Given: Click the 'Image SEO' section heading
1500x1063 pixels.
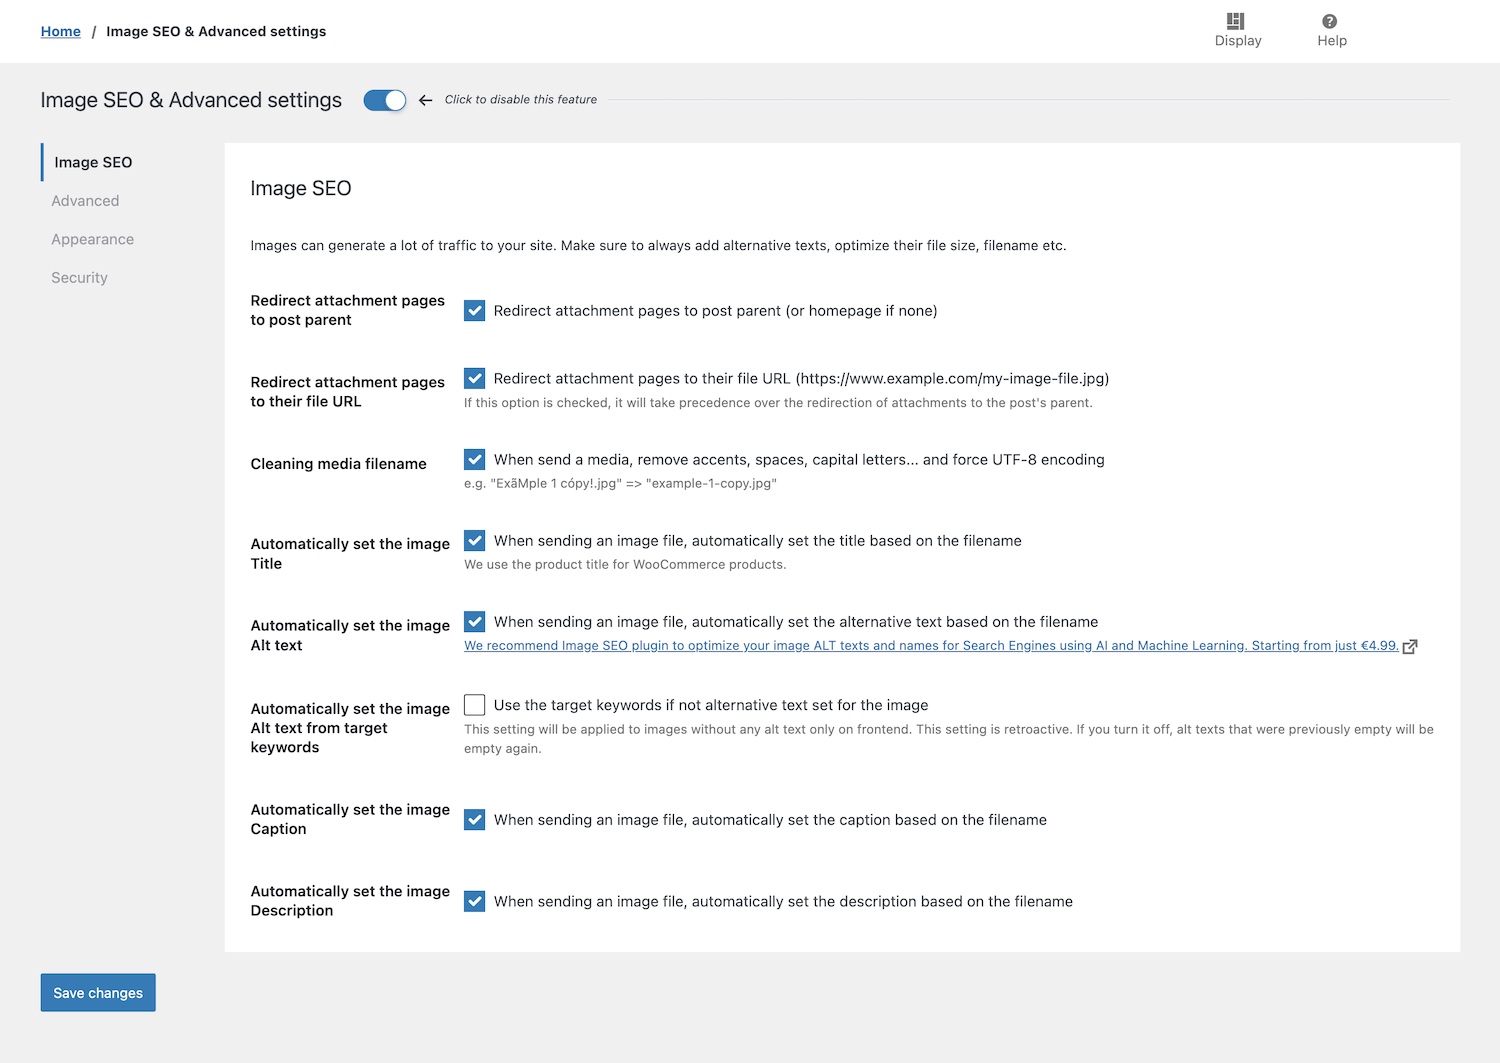Looking at the screenshot, I should point(300,189).
